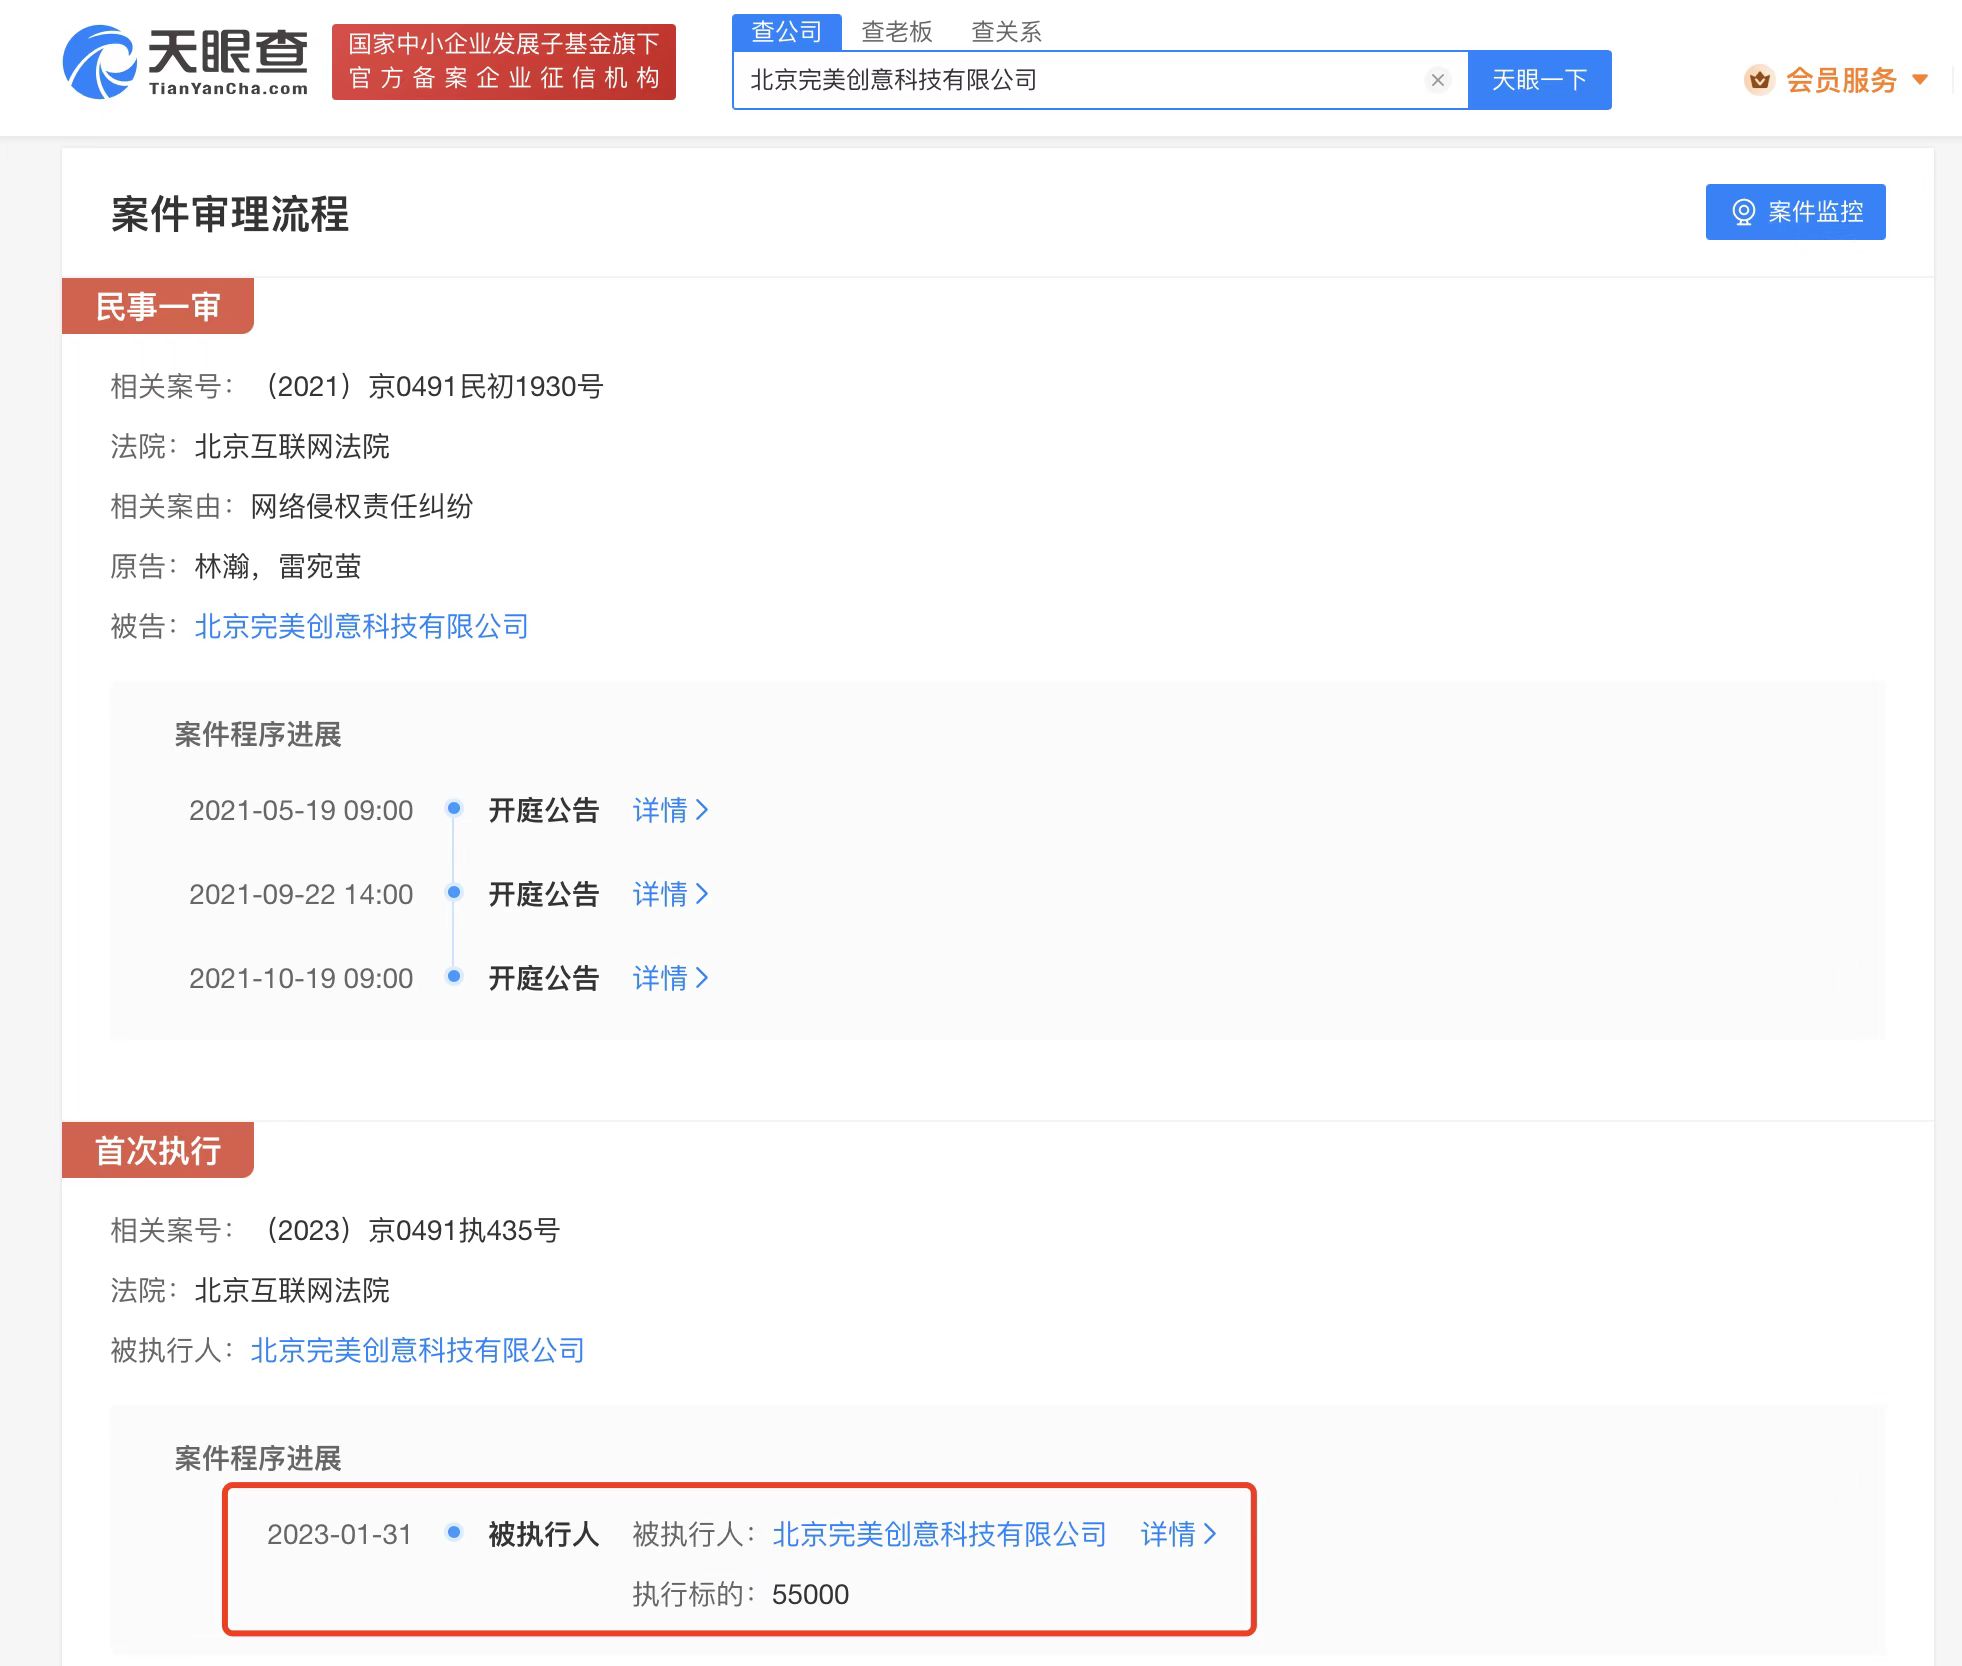This screenshot has height=1666, width=1962.
Task: Click timeline dot for 2021-09-22 hearing
Action: click(x=454, y=892)
